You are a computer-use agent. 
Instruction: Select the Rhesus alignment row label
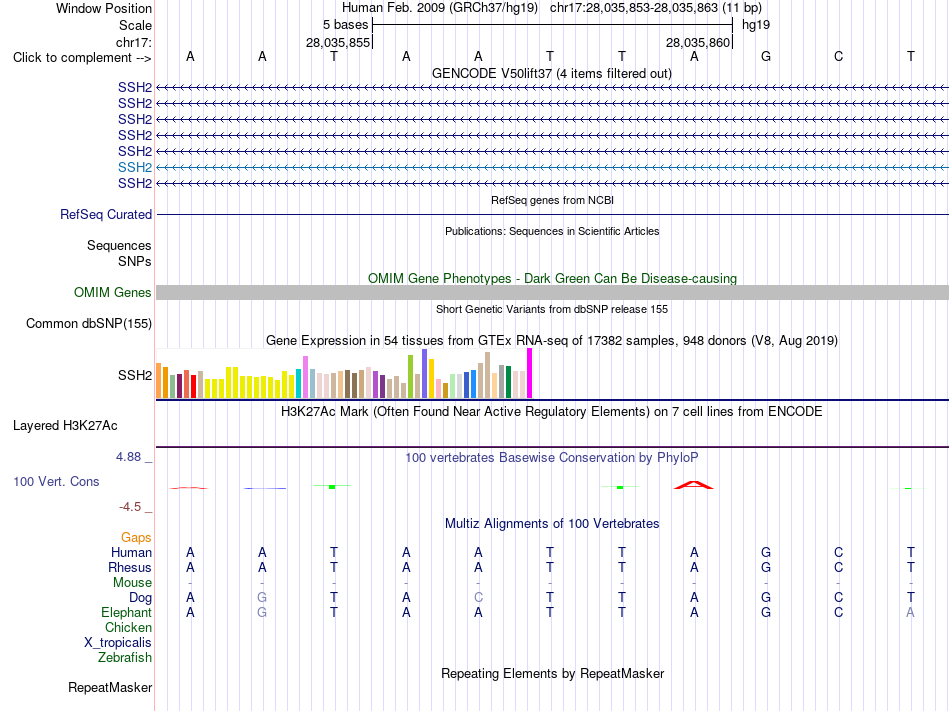tap(130, 567)
